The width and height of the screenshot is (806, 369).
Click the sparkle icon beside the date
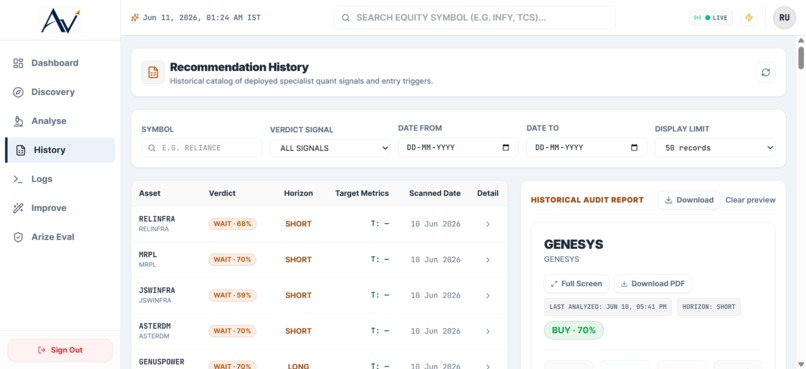135,17
